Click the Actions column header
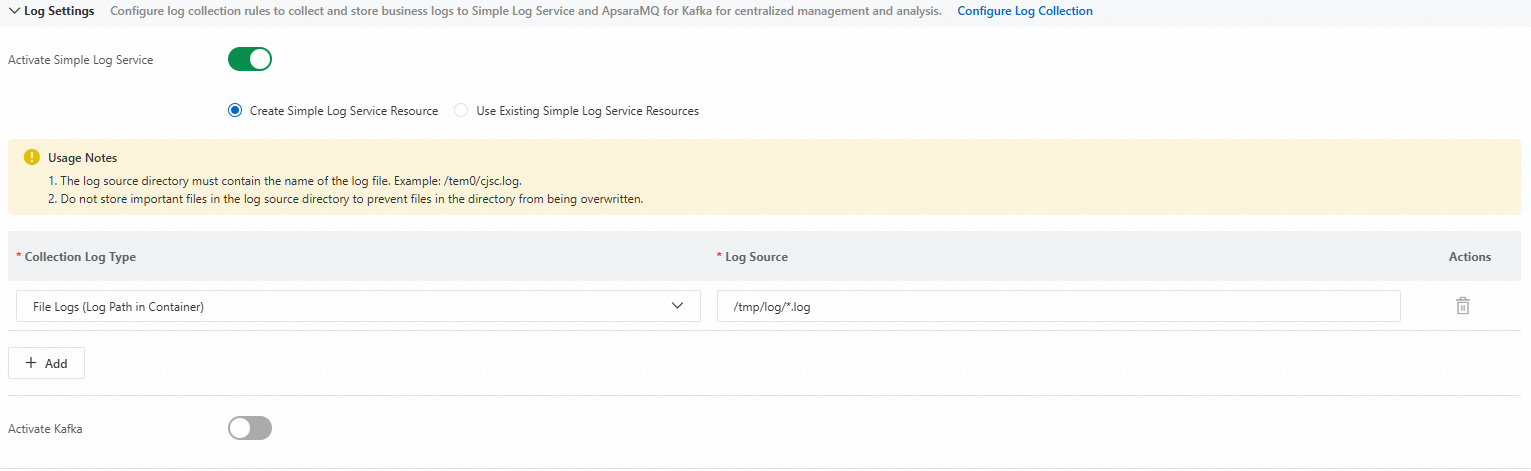This screenshot has width=1531, height=471. coord(1469,257)
